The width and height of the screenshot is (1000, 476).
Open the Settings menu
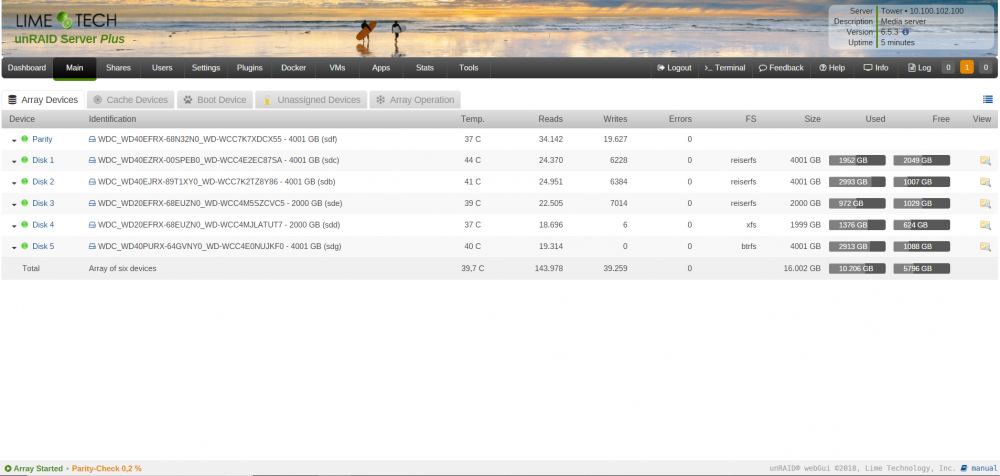(206, 68)
